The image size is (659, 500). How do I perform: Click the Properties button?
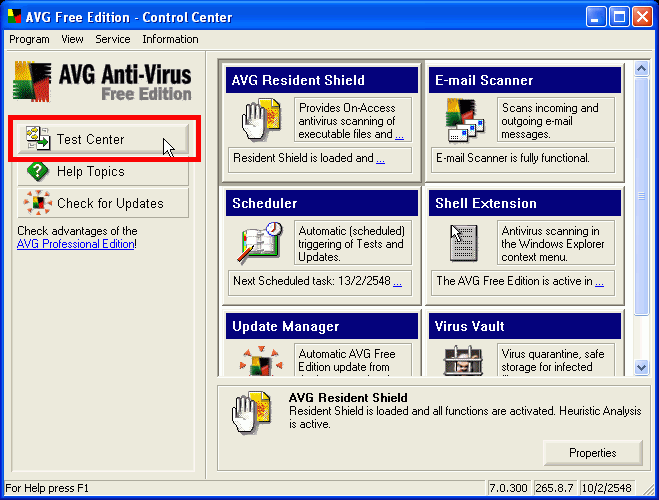(x=593, y=453)
